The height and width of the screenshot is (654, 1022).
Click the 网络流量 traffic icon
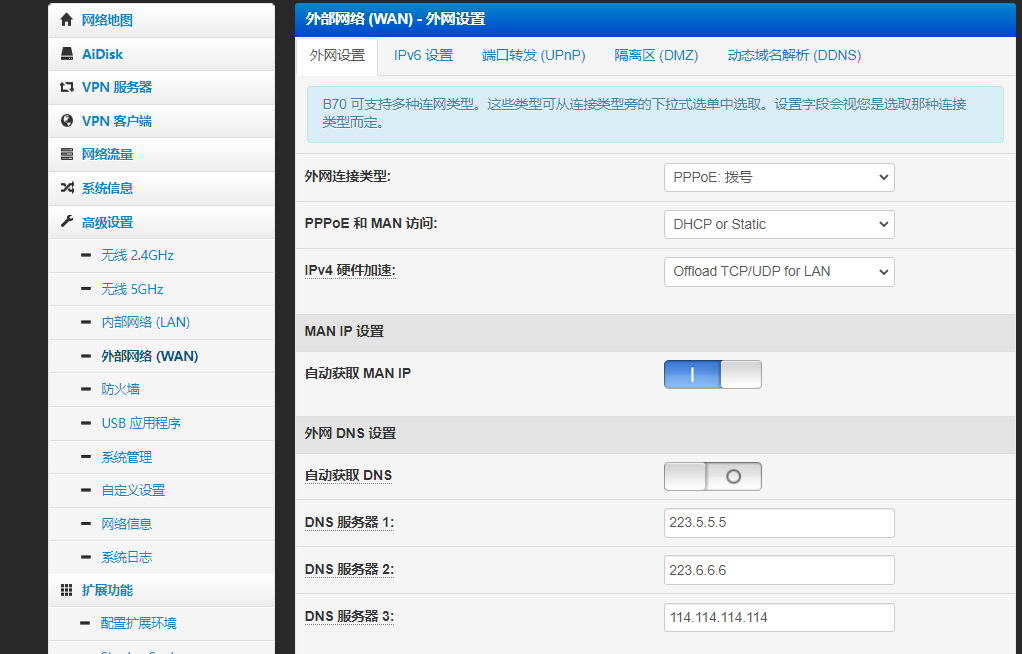(66, 154)
